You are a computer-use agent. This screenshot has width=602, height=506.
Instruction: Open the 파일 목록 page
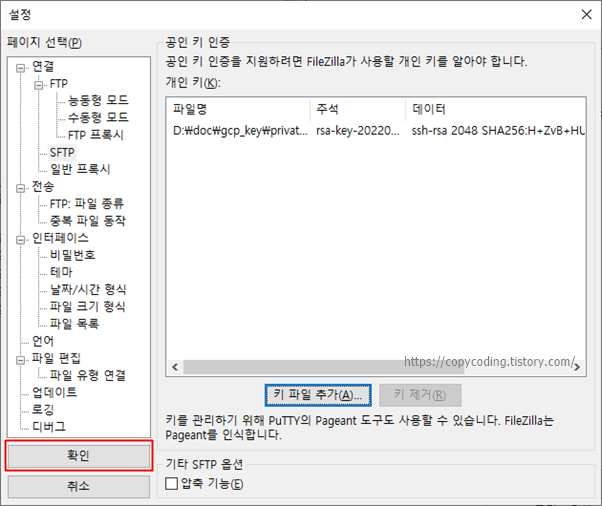click(74, 324)
